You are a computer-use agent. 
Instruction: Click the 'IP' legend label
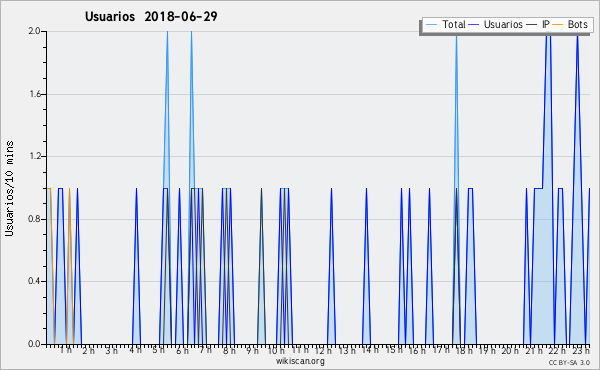(546, 24)
